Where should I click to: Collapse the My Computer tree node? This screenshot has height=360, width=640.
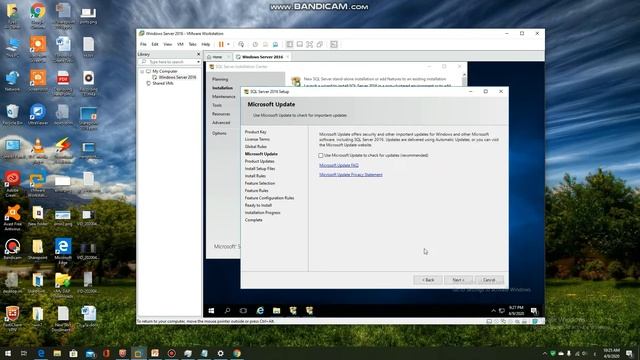pos(142,71)
